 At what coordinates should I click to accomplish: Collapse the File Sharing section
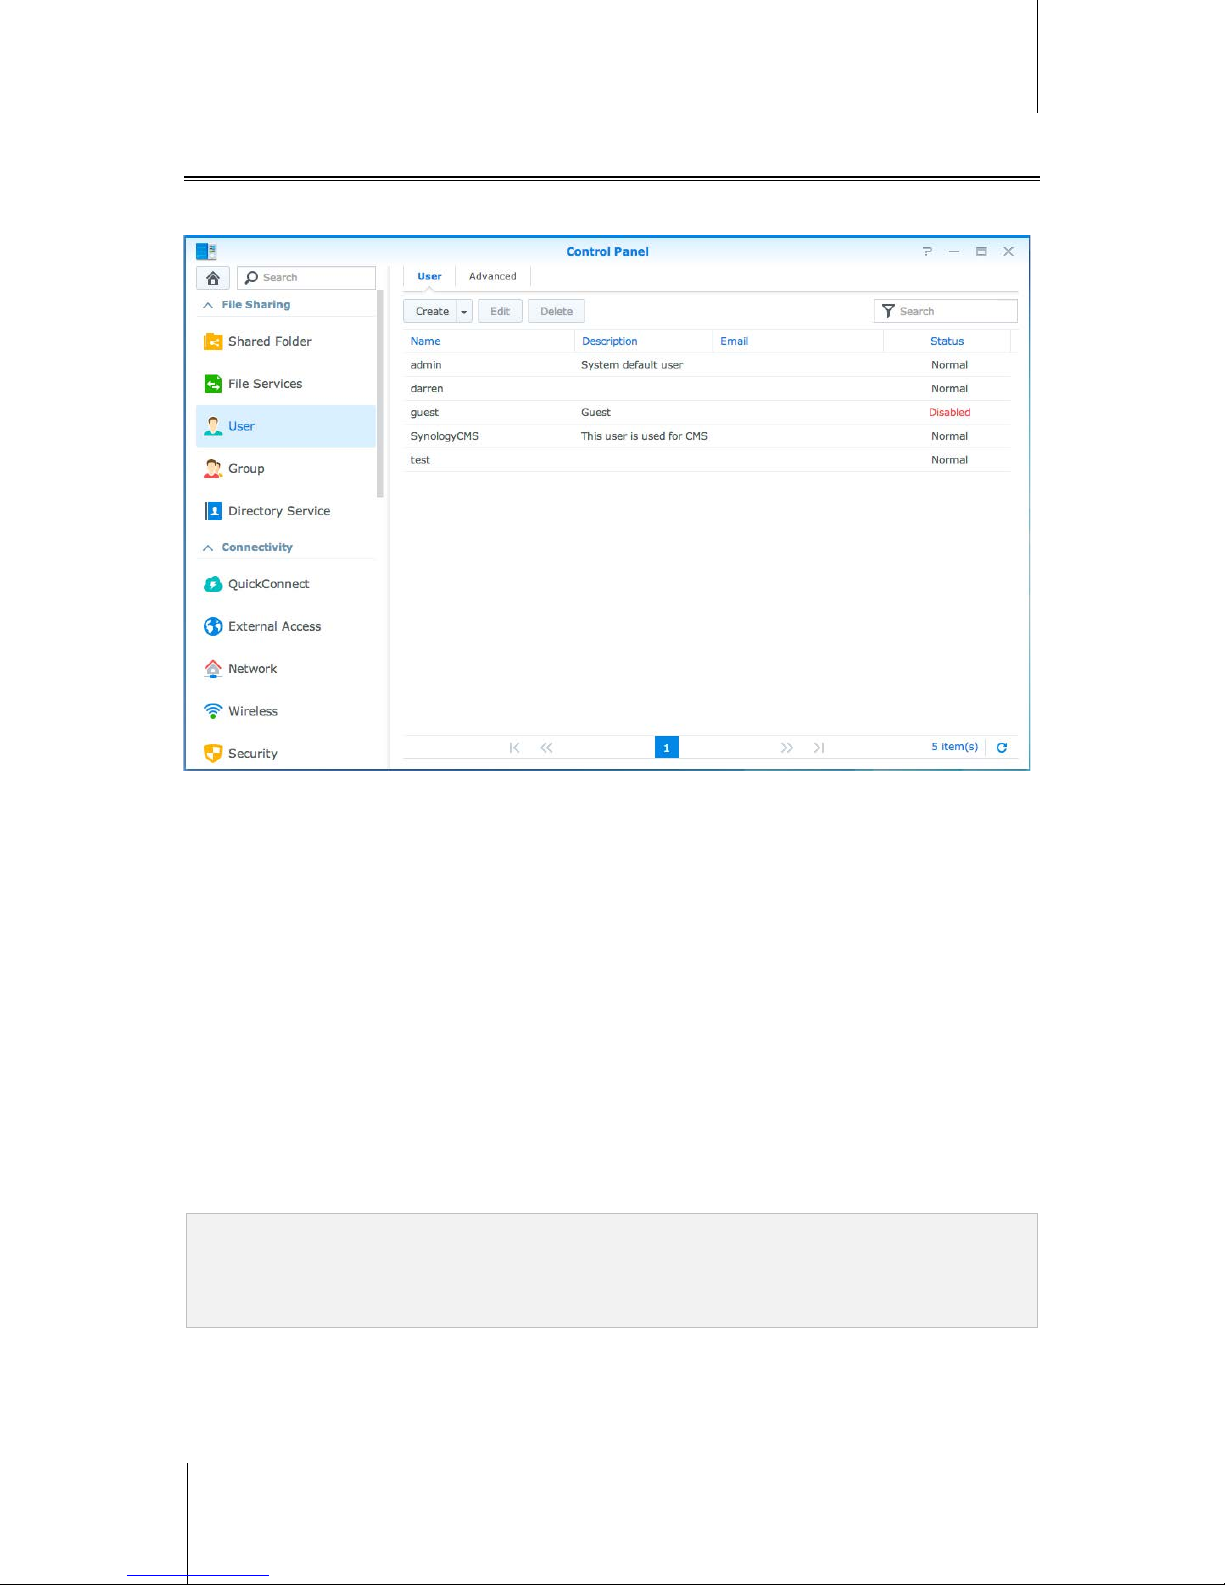pos(208,305)
